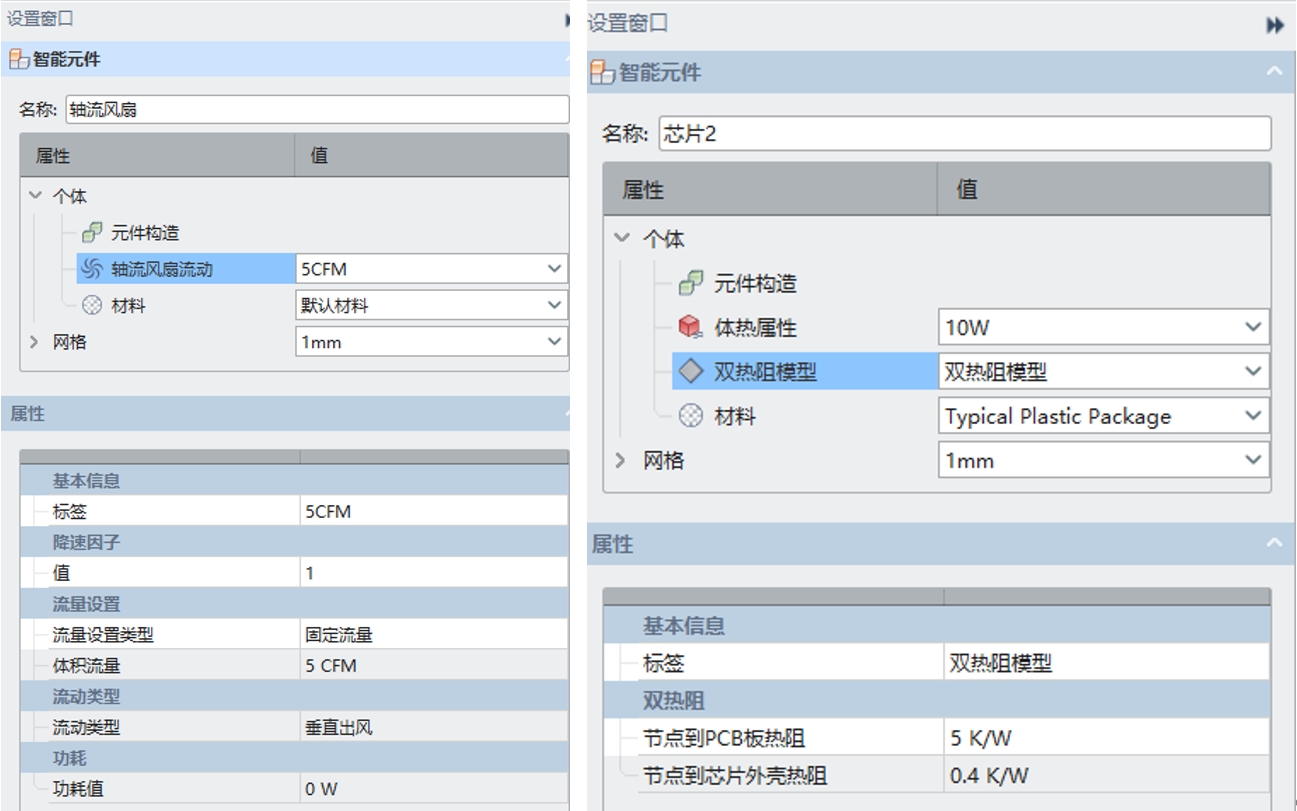The image size is (1297, 811).
Task: Click the 双热阻模型 diamond icon
Action: (x=690, y=372)
